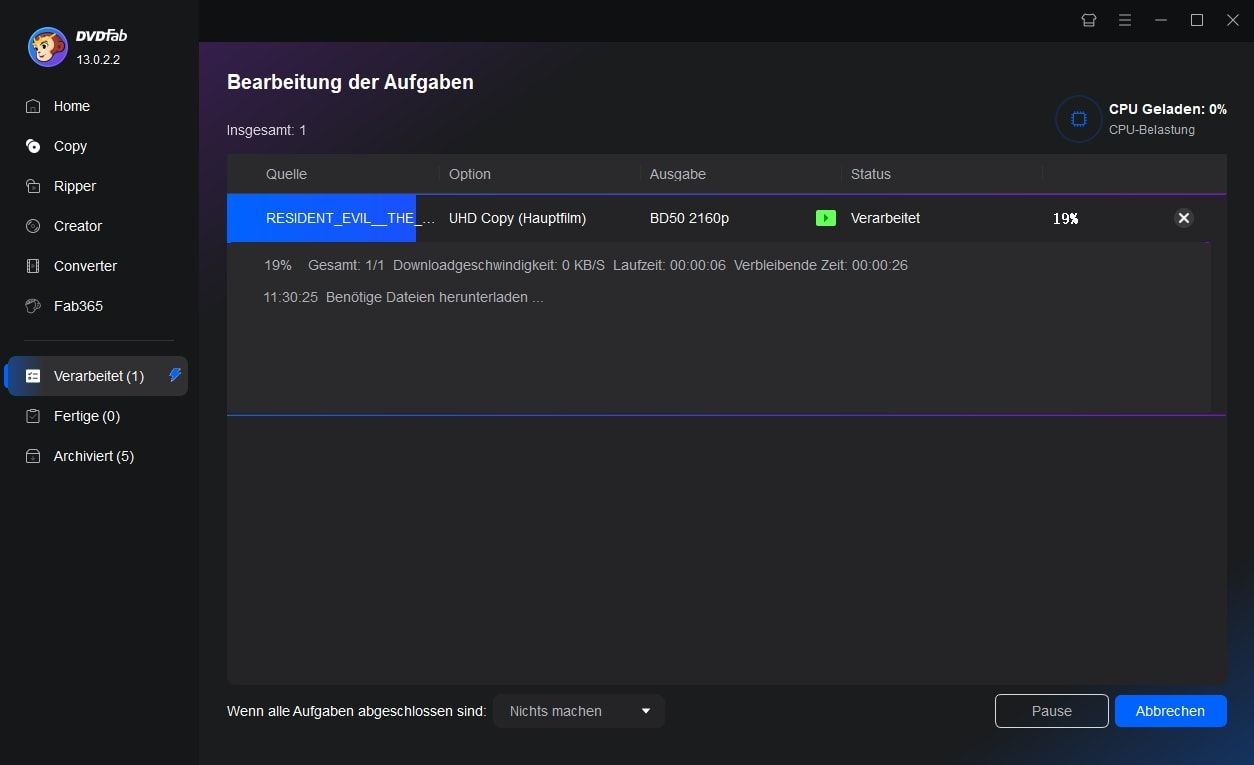Click the Ripper module icon

(x=33, y=186)
